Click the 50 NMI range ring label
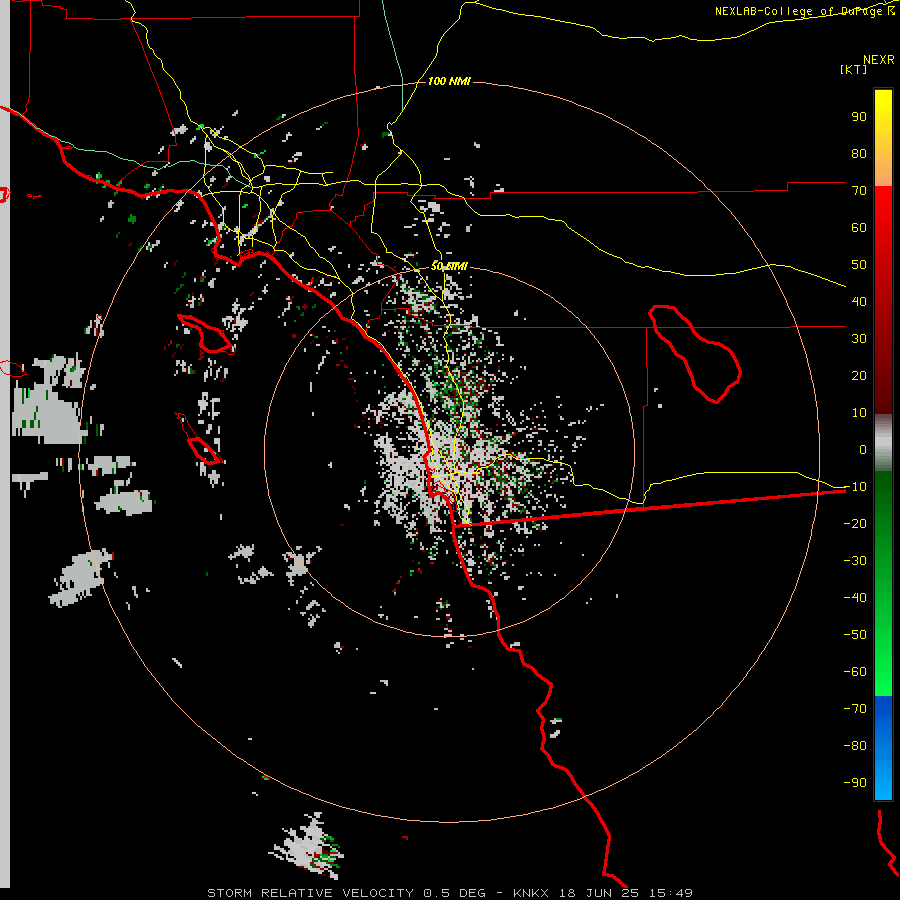Screen dimensions: 900x900 [x=449, y=266]
